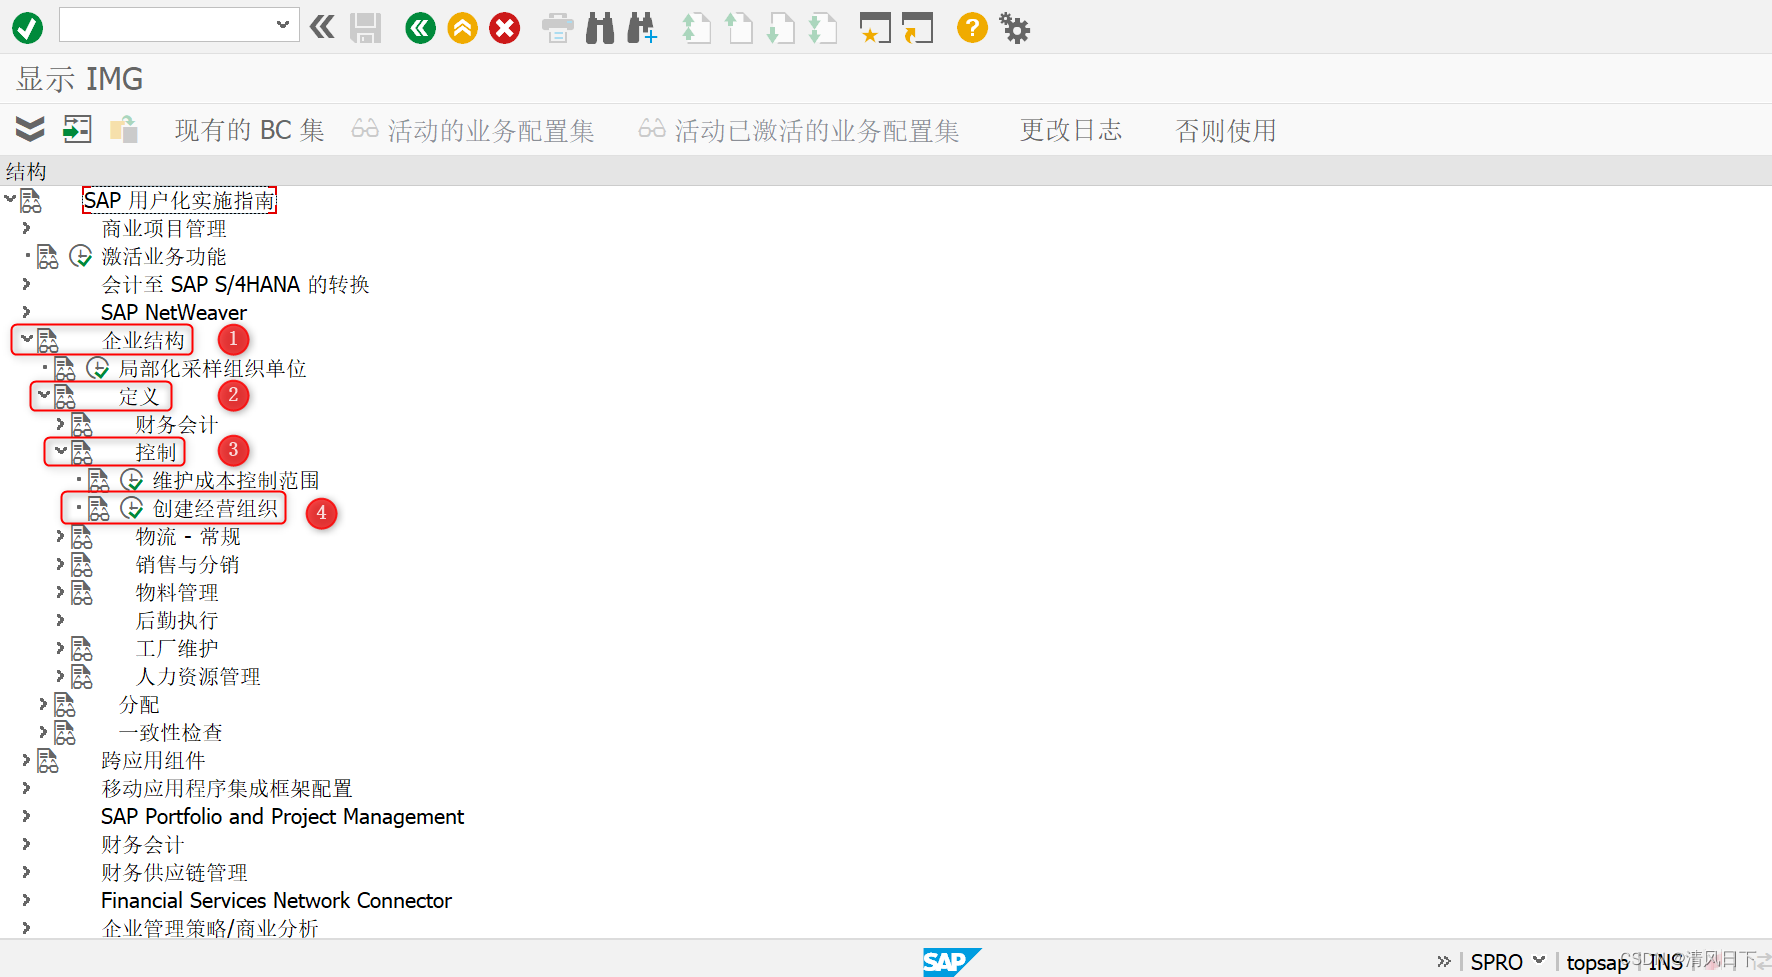Collapse the root SAP 用户化实施指南 node
1772x977 pixels.
click(x=10, y=199)
